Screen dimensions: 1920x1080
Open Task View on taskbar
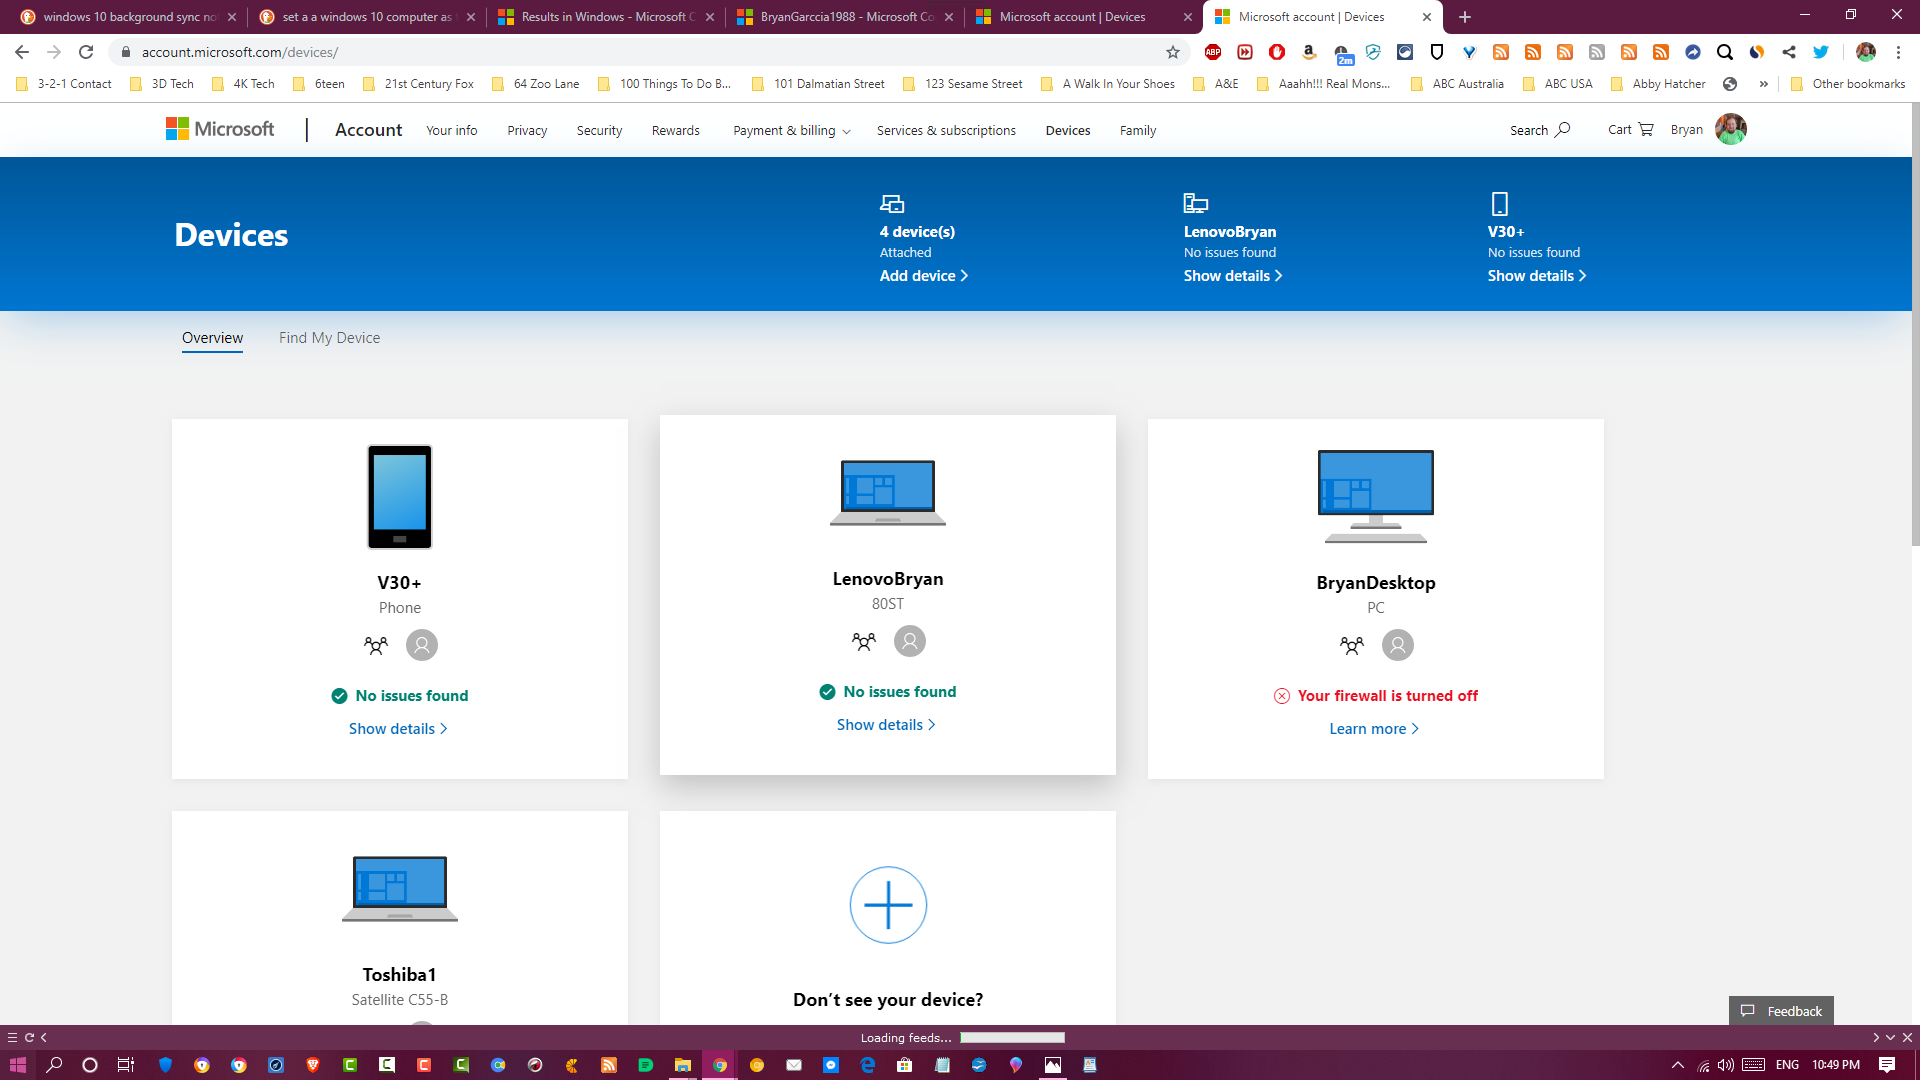[x=126, y=1065]
